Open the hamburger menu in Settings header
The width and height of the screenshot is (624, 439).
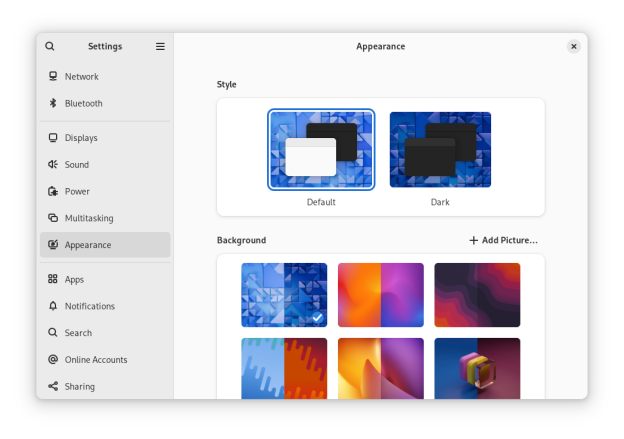pos(160,46)
